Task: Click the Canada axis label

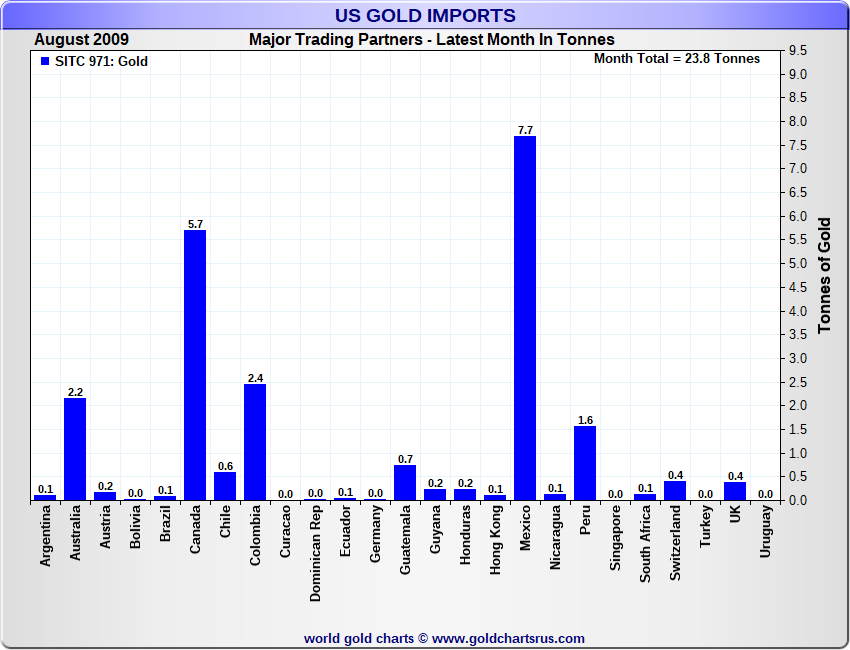Action: (x=195, y=529)
